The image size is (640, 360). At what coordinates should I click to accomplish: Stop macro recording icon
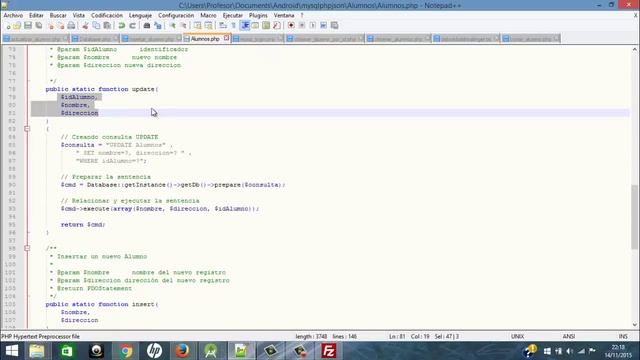302,26
